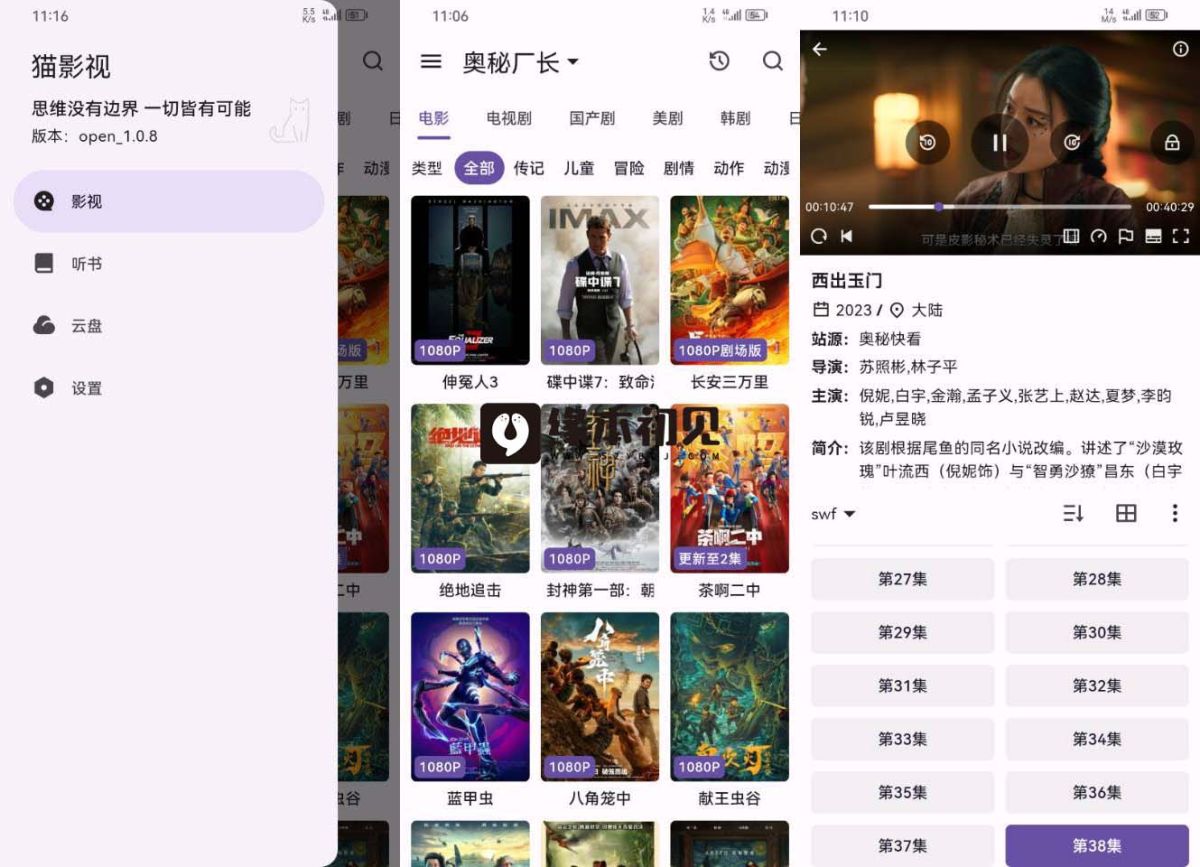Filter movies by 剧情 genre

(x=679, y=168)
